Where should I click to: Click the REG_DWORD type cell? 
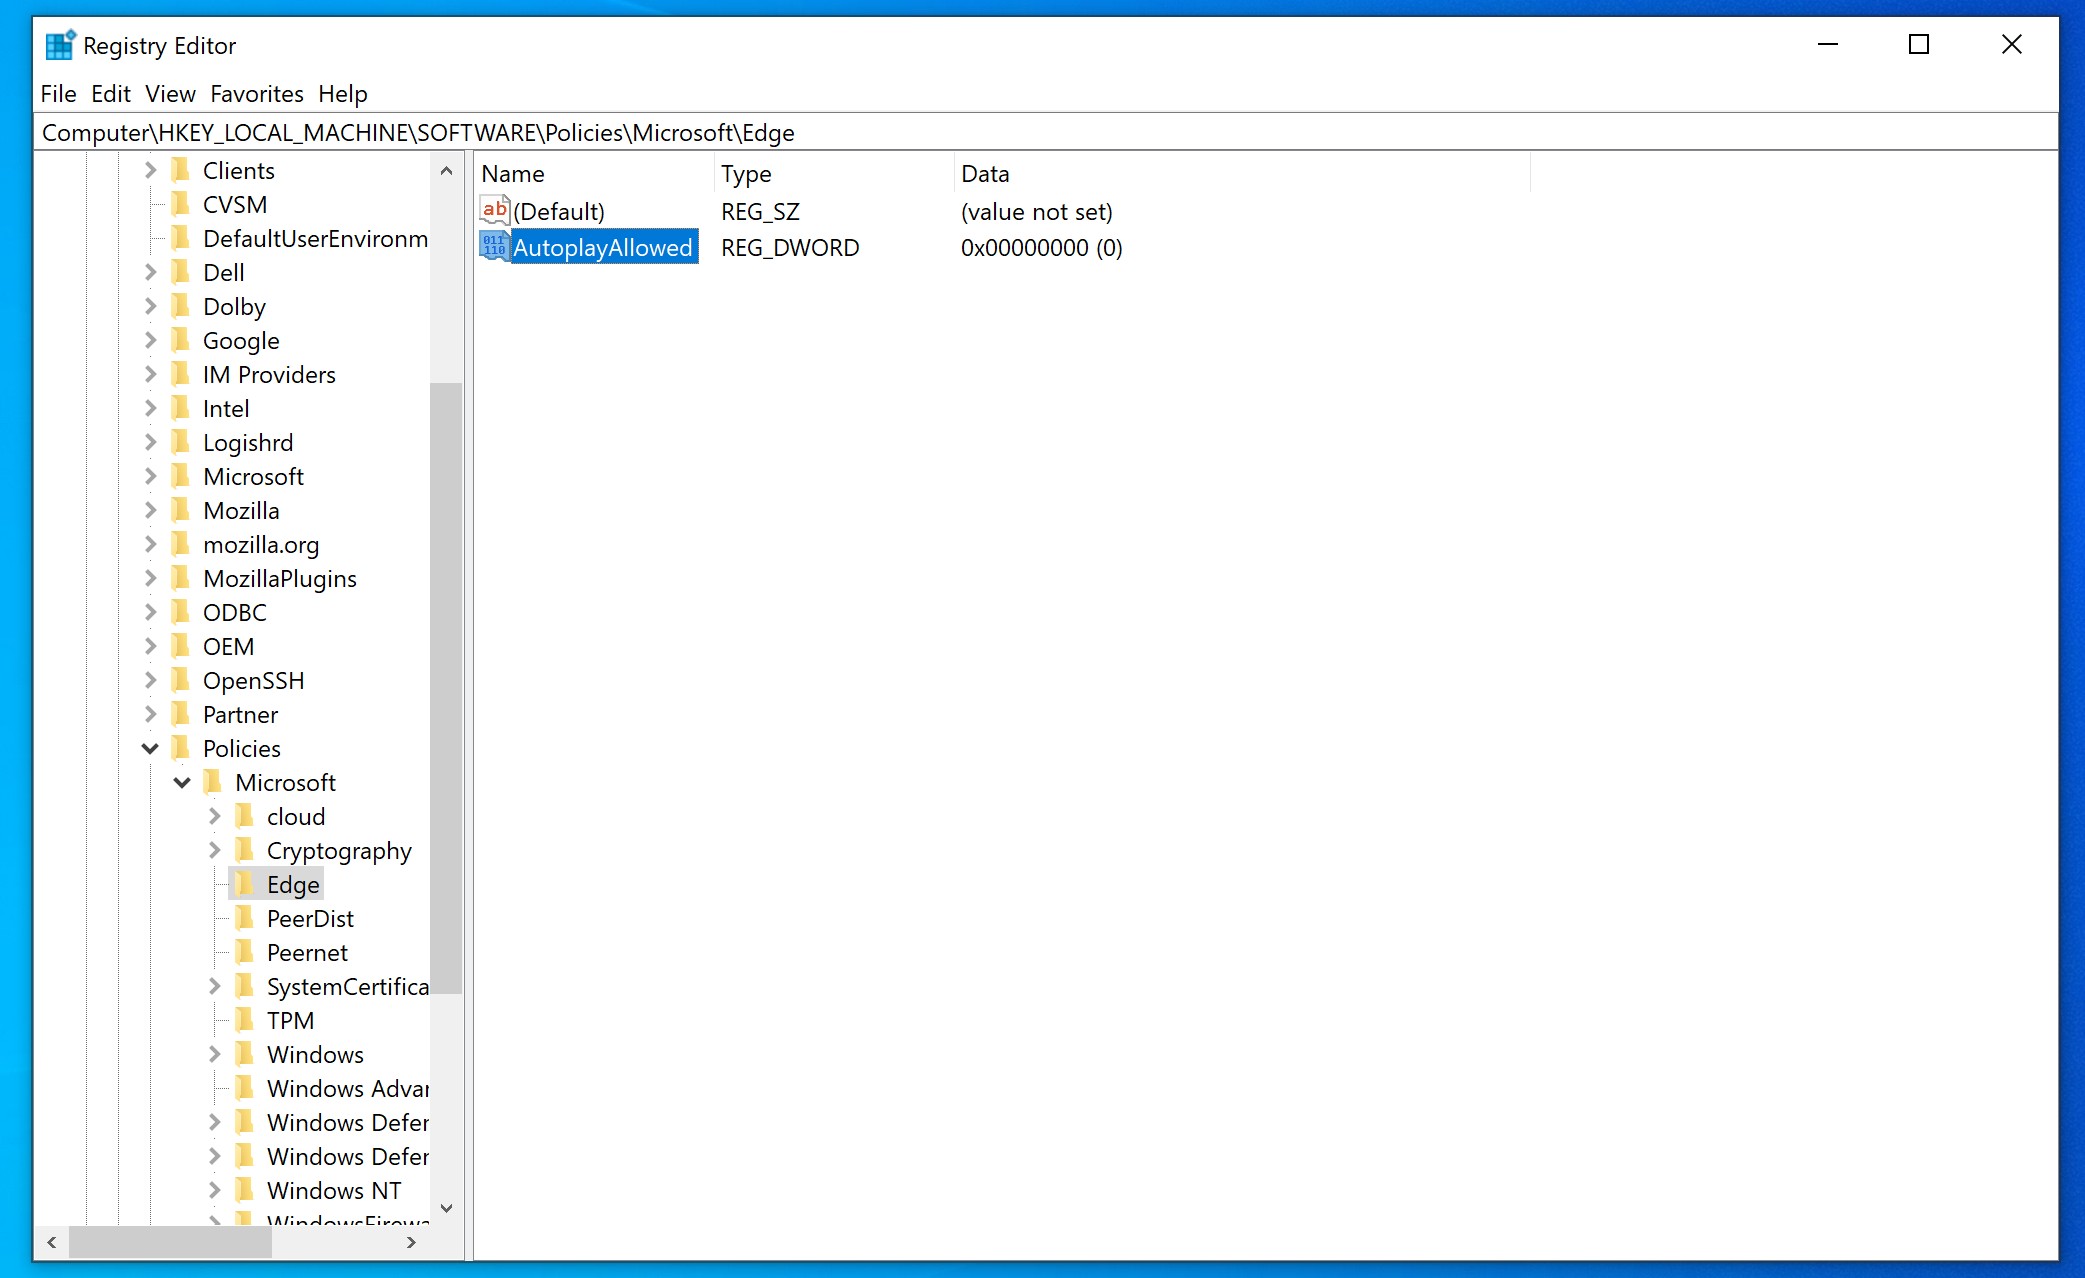click(x=790, y=247)
